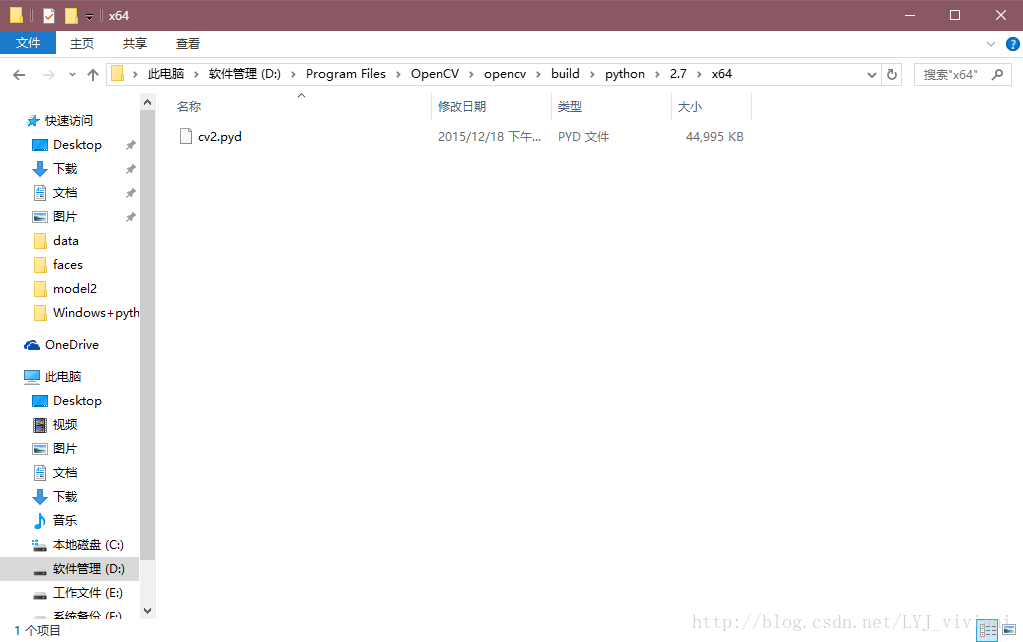Open pinned 下载 under quick access

pos(65,169)
